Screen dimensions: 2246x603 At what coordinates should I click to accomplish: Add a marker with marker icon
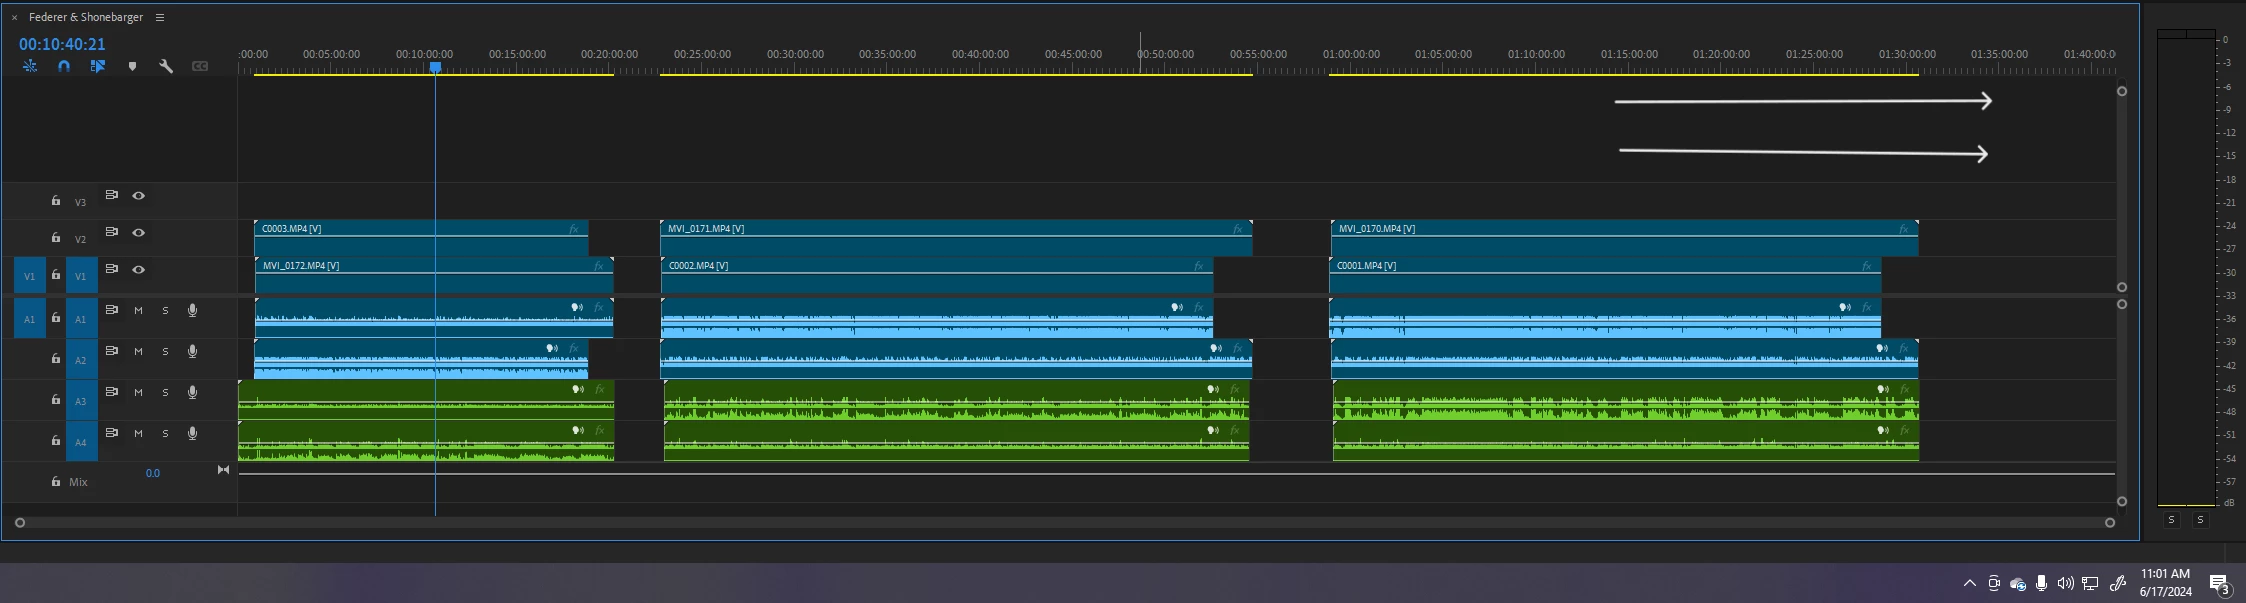132,66
